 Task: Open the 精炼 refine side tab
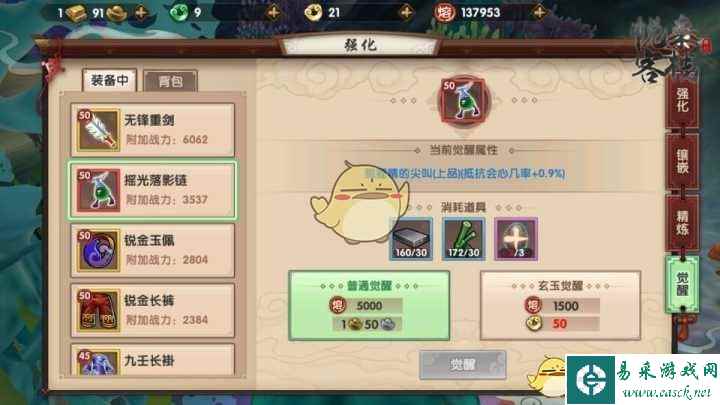pos(682,223)
